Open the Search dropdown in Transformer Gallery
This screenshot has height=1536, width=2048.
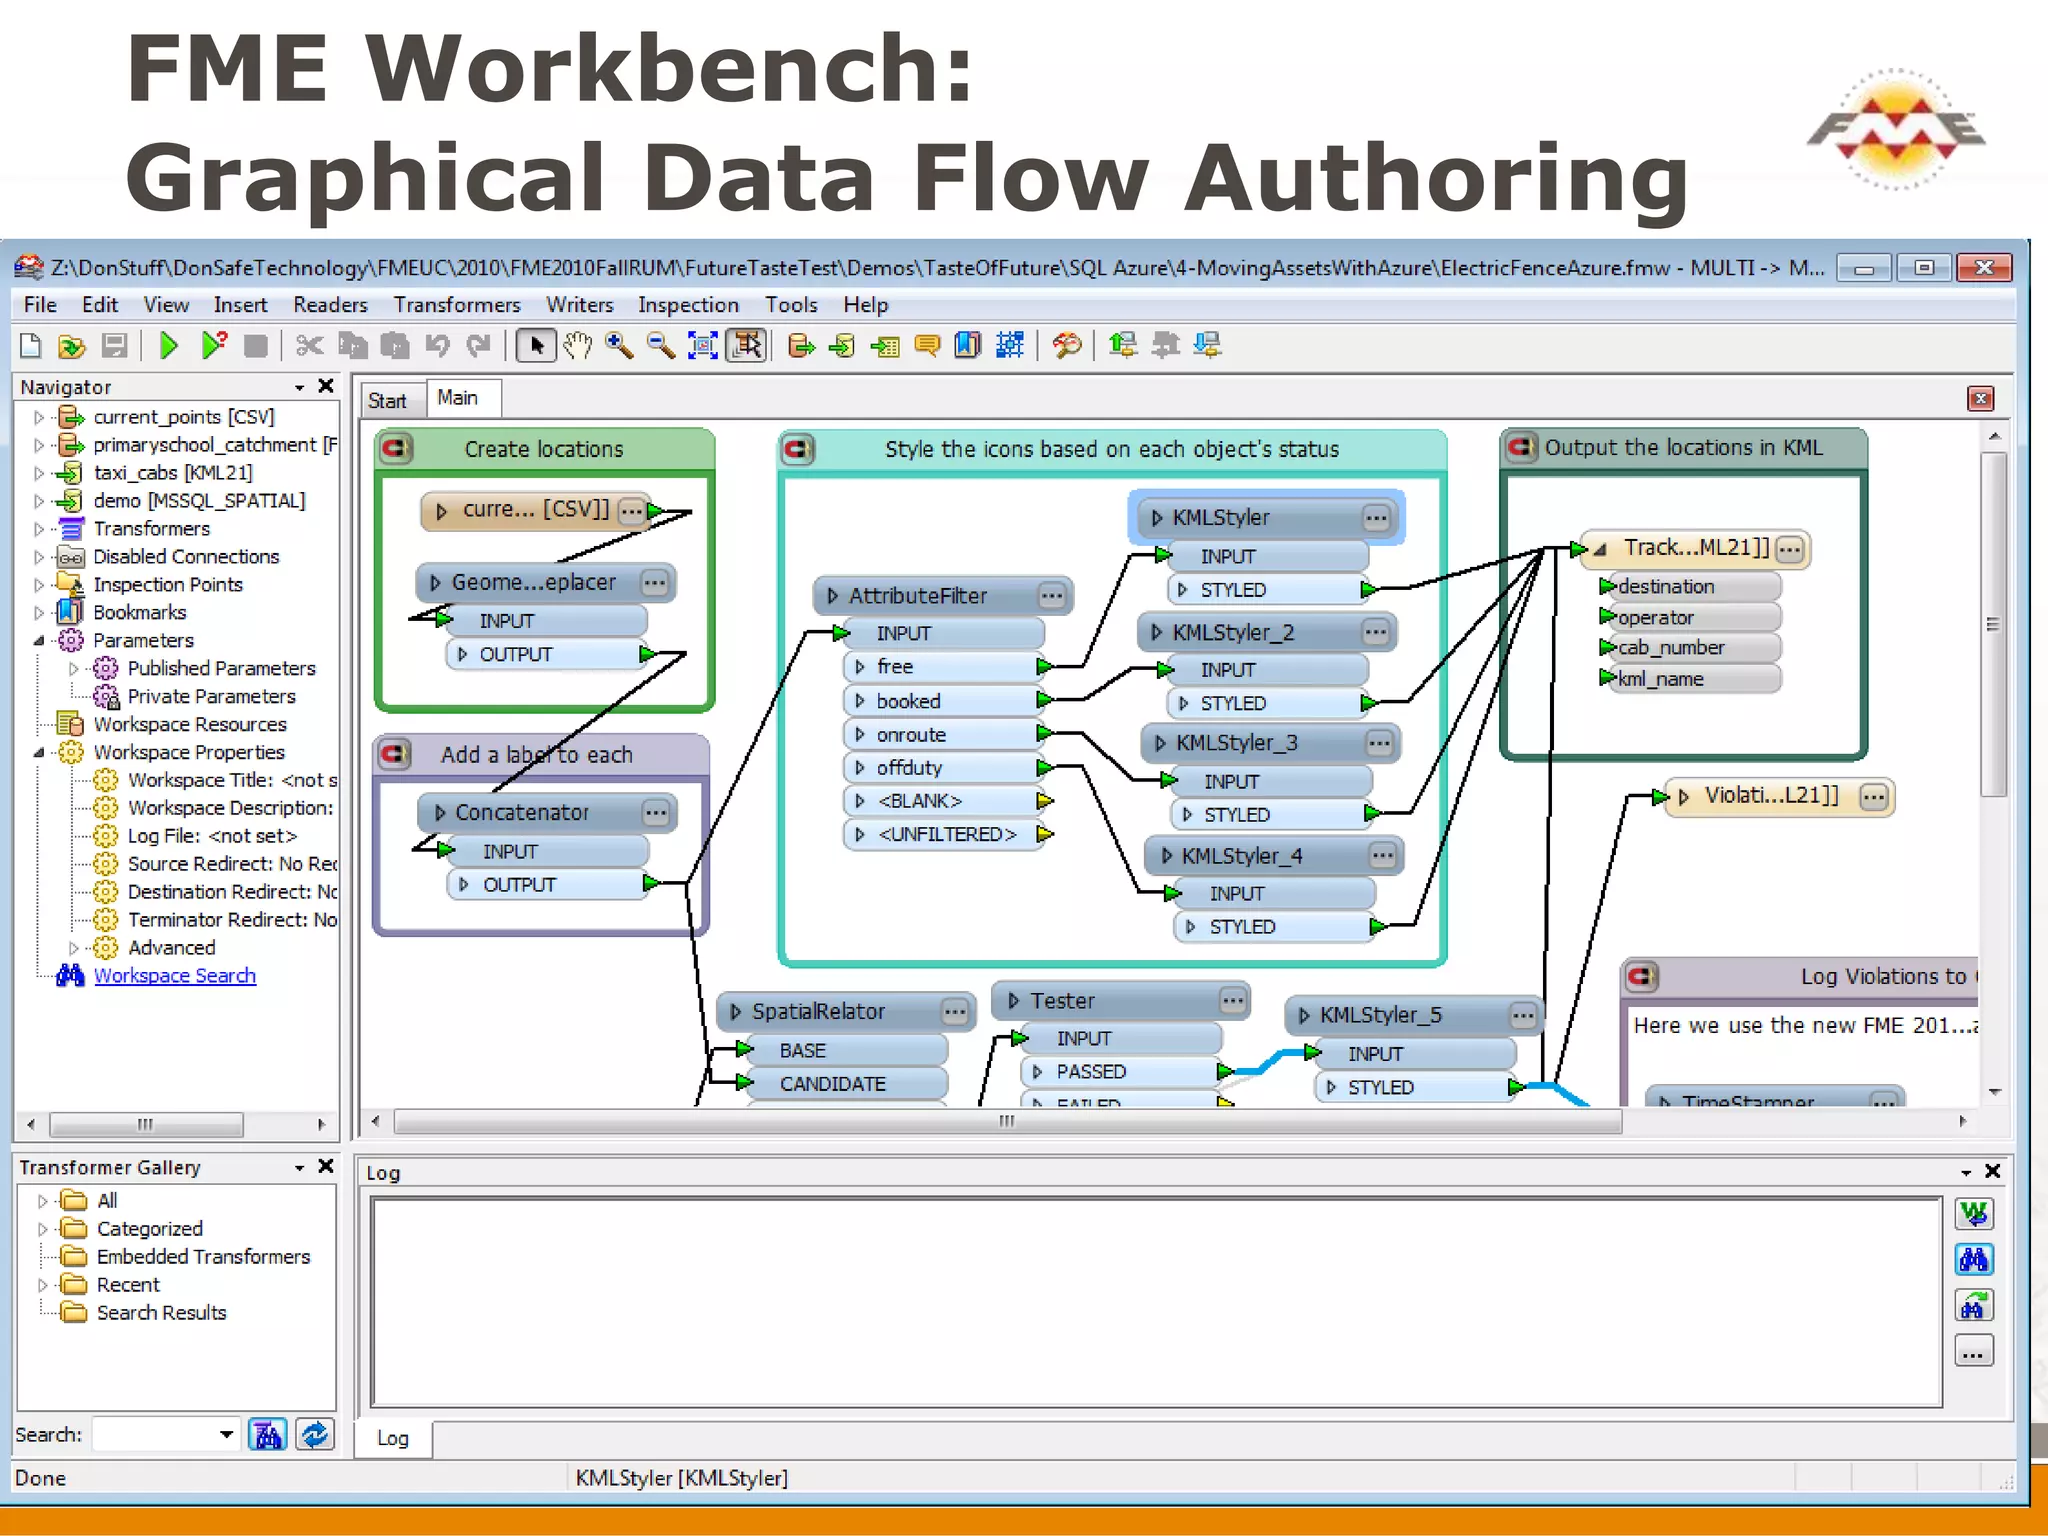[227, 1435]
